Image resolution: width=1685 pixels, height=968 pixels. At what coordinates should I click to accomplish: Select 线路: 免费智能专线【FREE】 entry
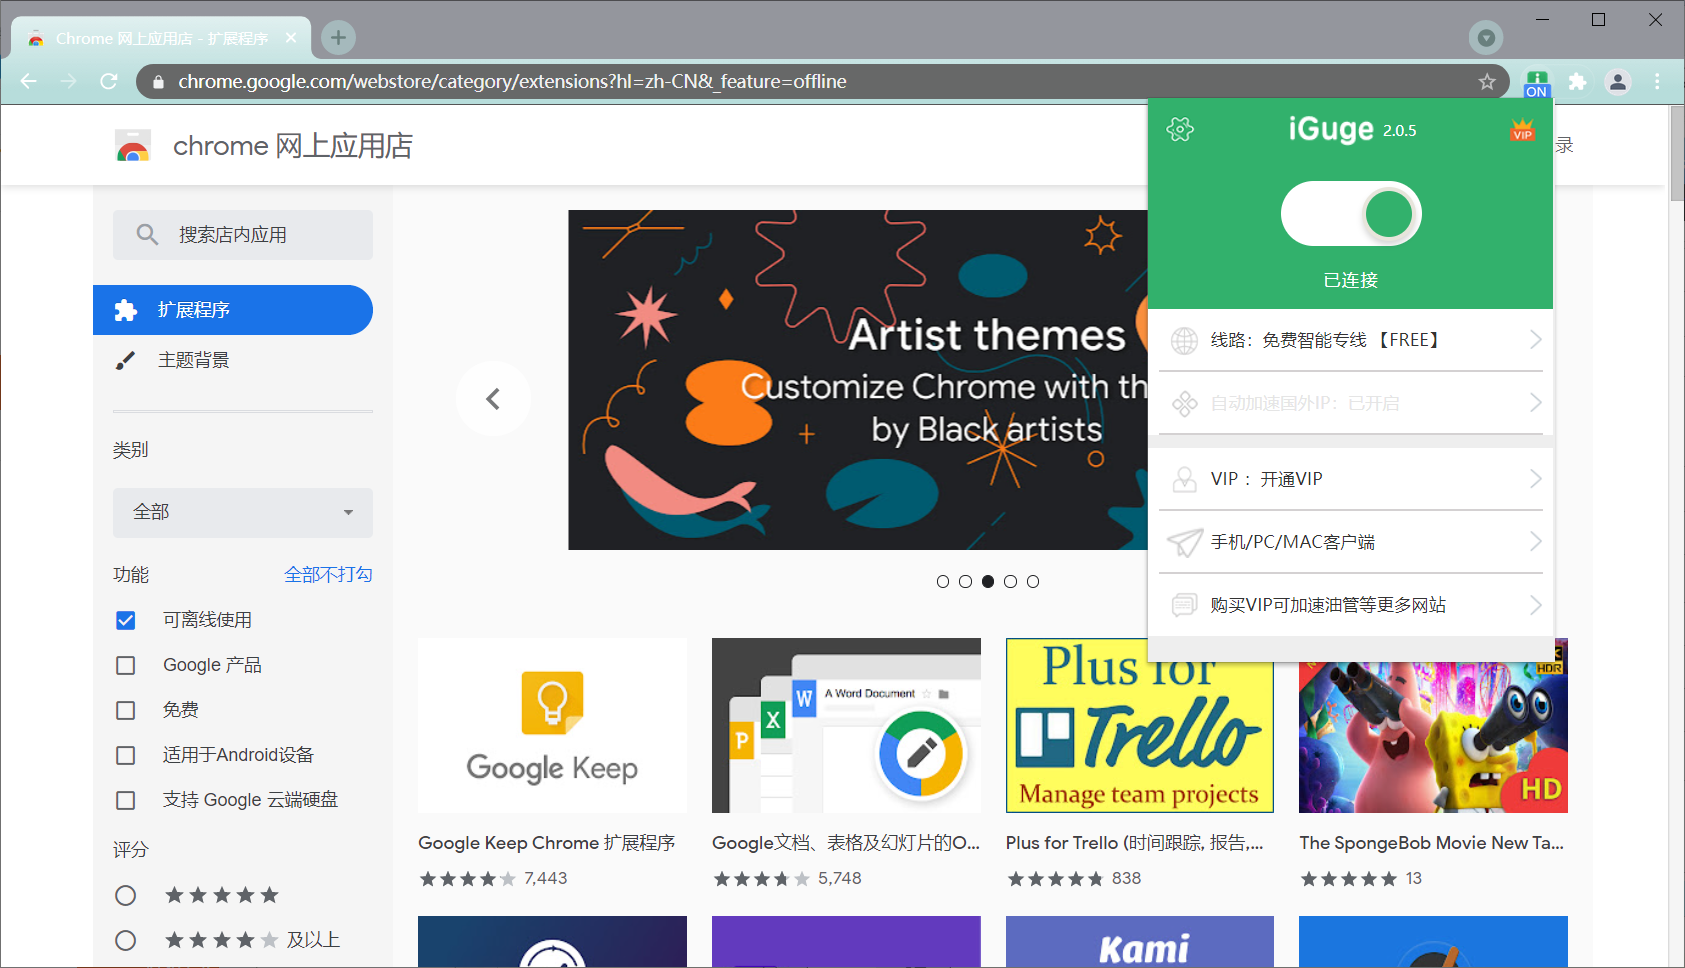(x=1351, y=340)
